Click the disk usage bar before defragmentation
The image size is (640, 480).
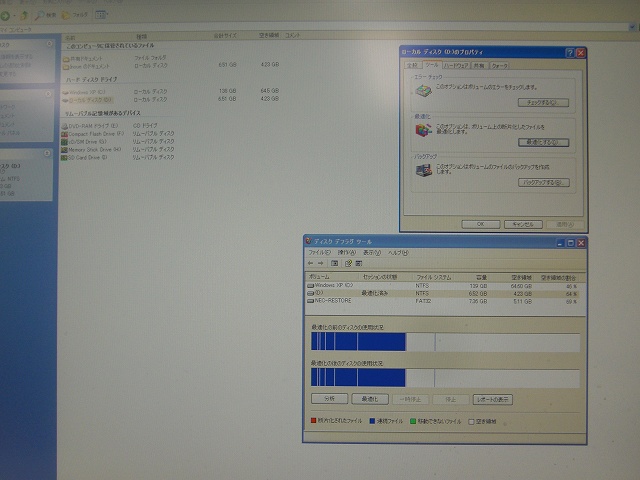445,342
